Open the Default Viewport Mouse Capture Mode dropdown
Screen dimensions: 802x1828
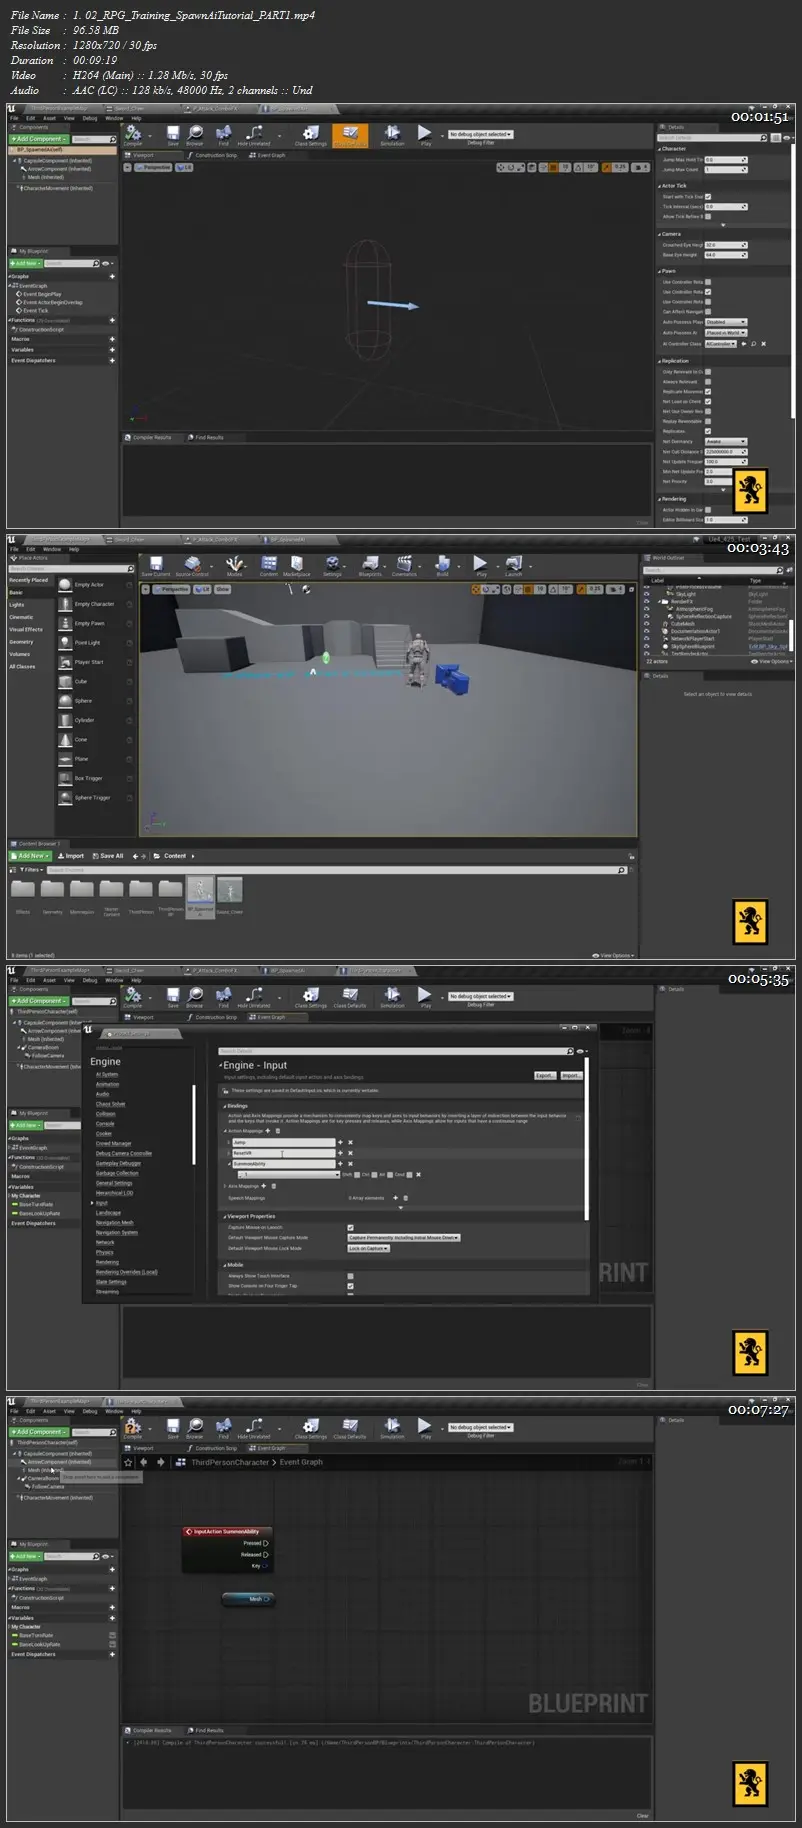click(404, 1238)
